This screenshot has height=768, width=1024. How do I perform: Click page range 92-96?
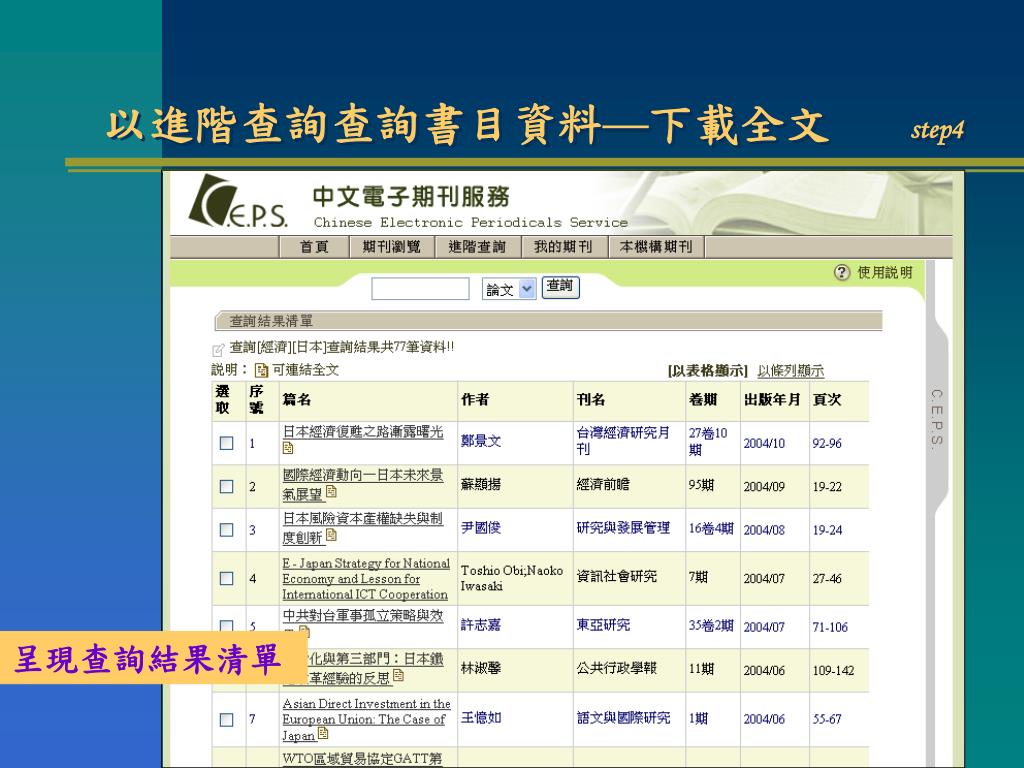pos(827,443)
